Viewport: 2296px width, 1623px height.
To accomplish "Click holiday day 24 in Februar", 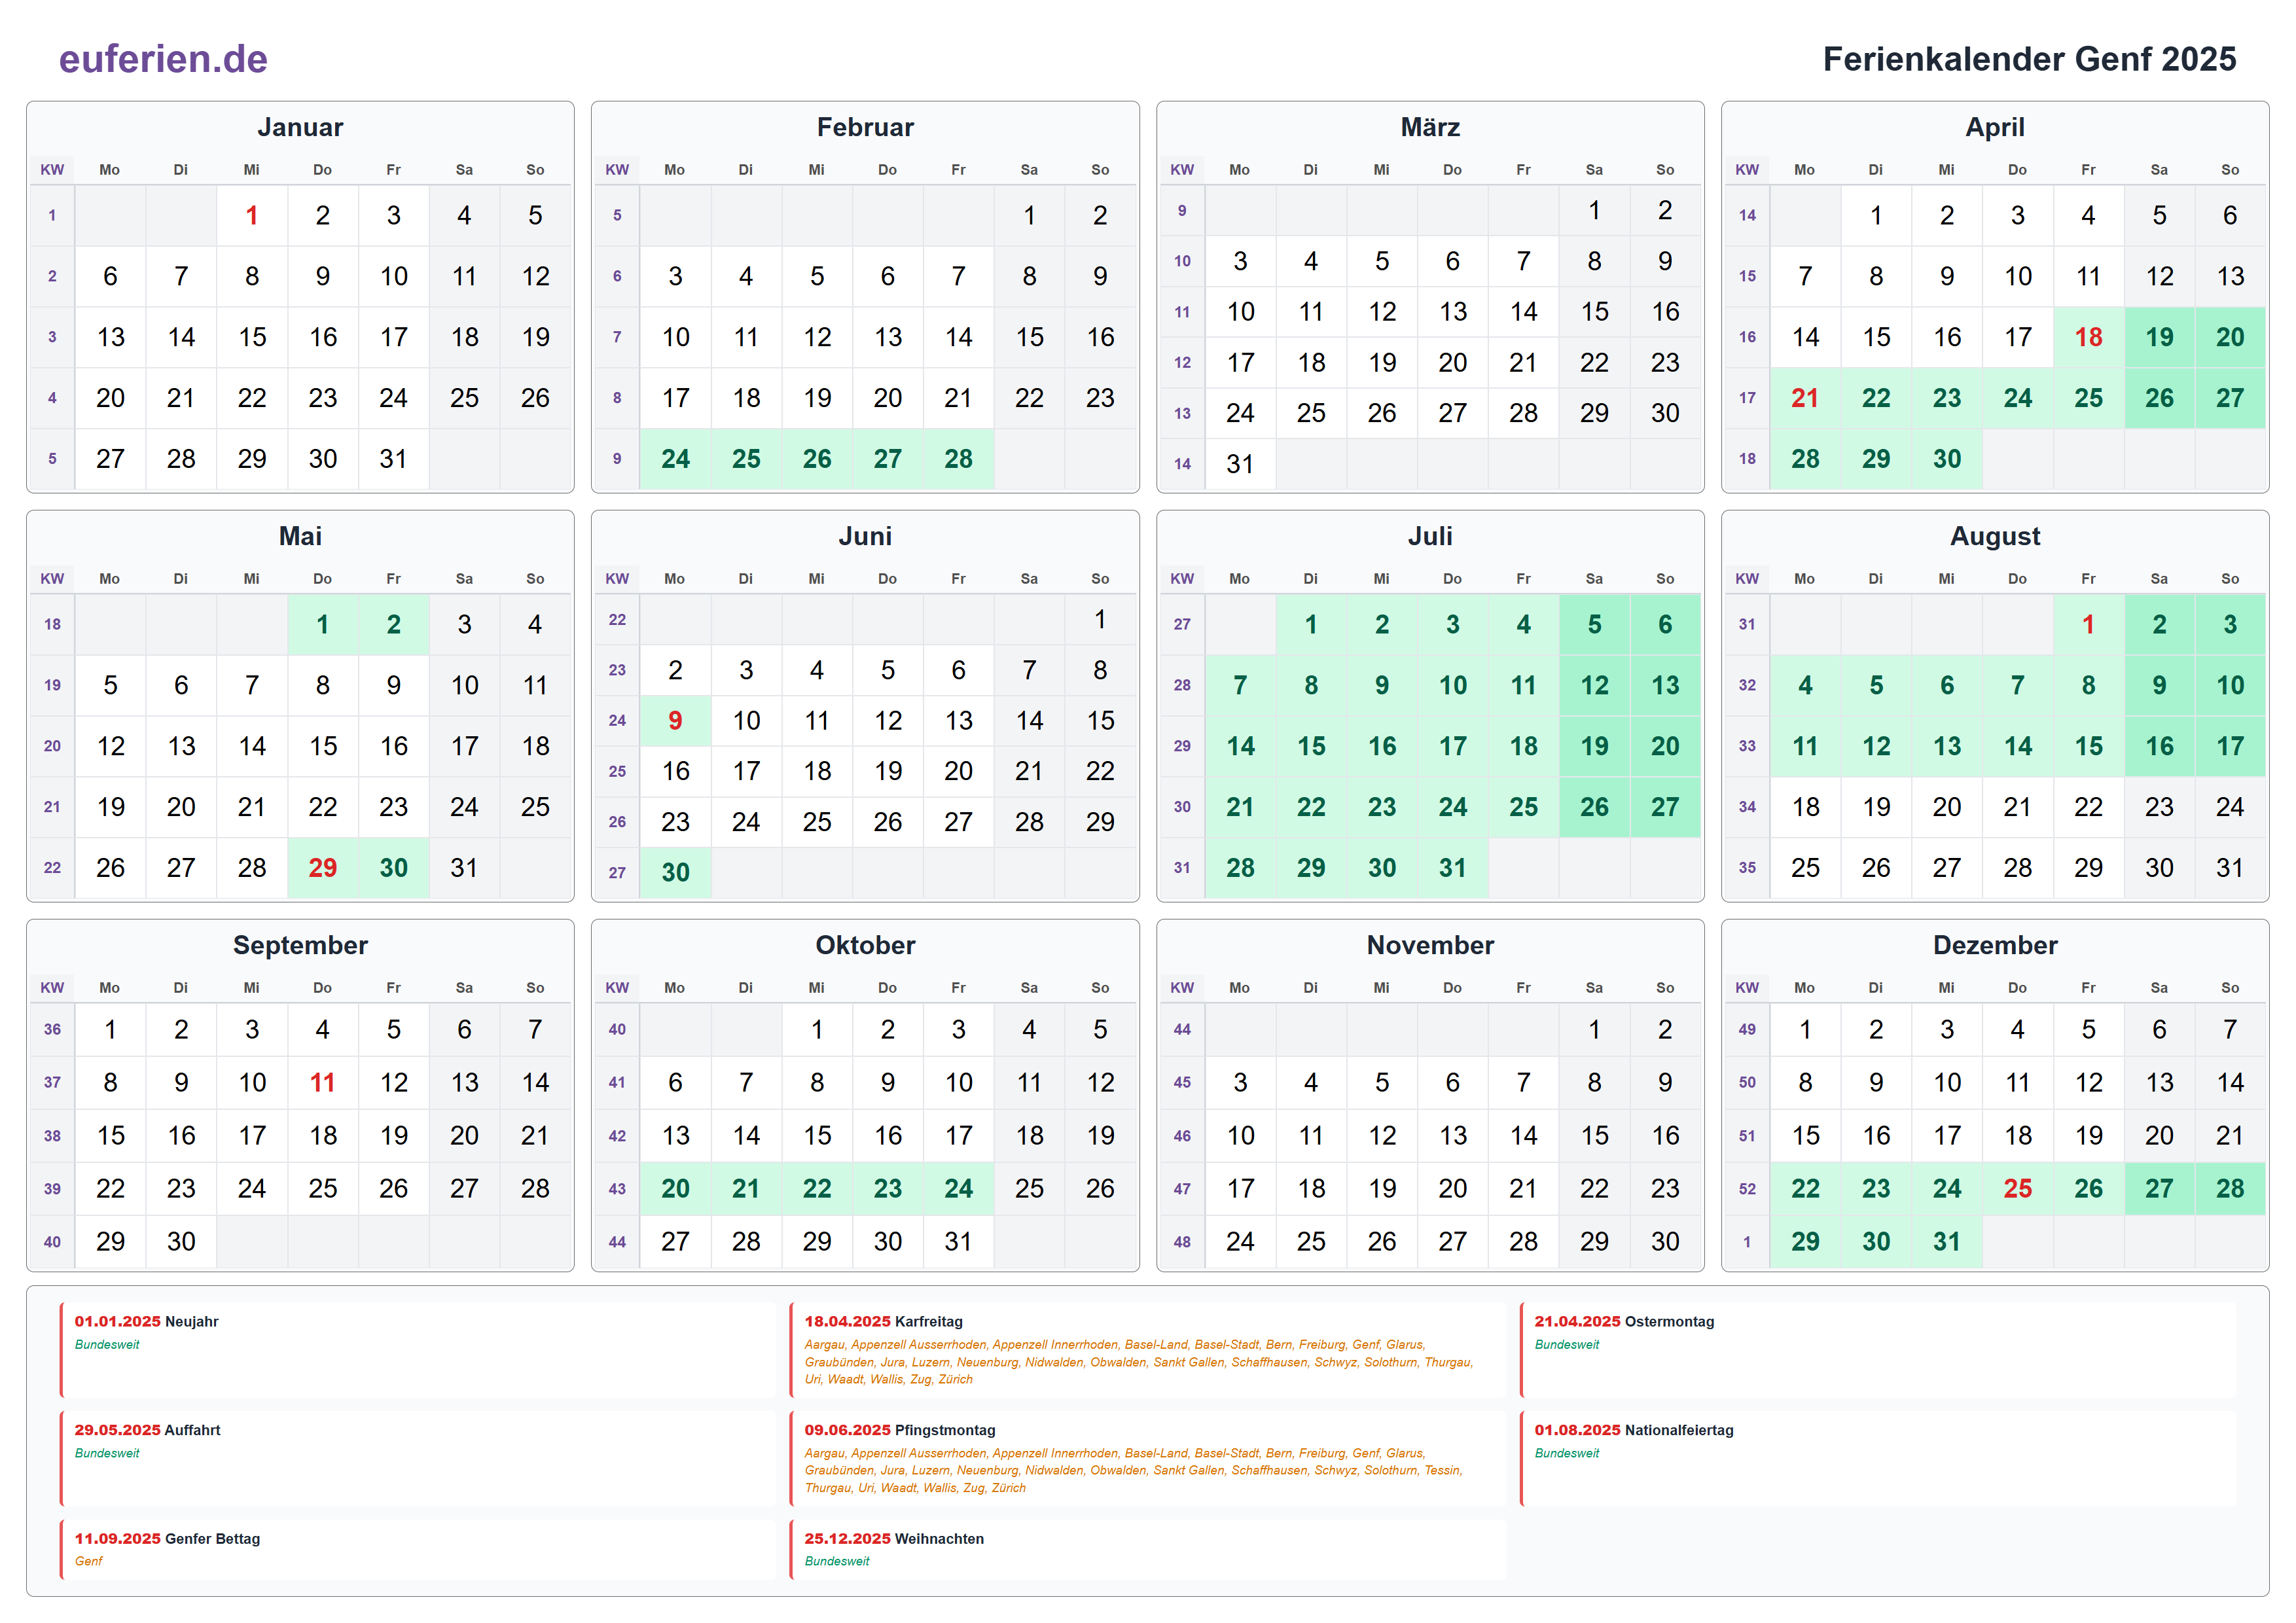I will point(675,459).
